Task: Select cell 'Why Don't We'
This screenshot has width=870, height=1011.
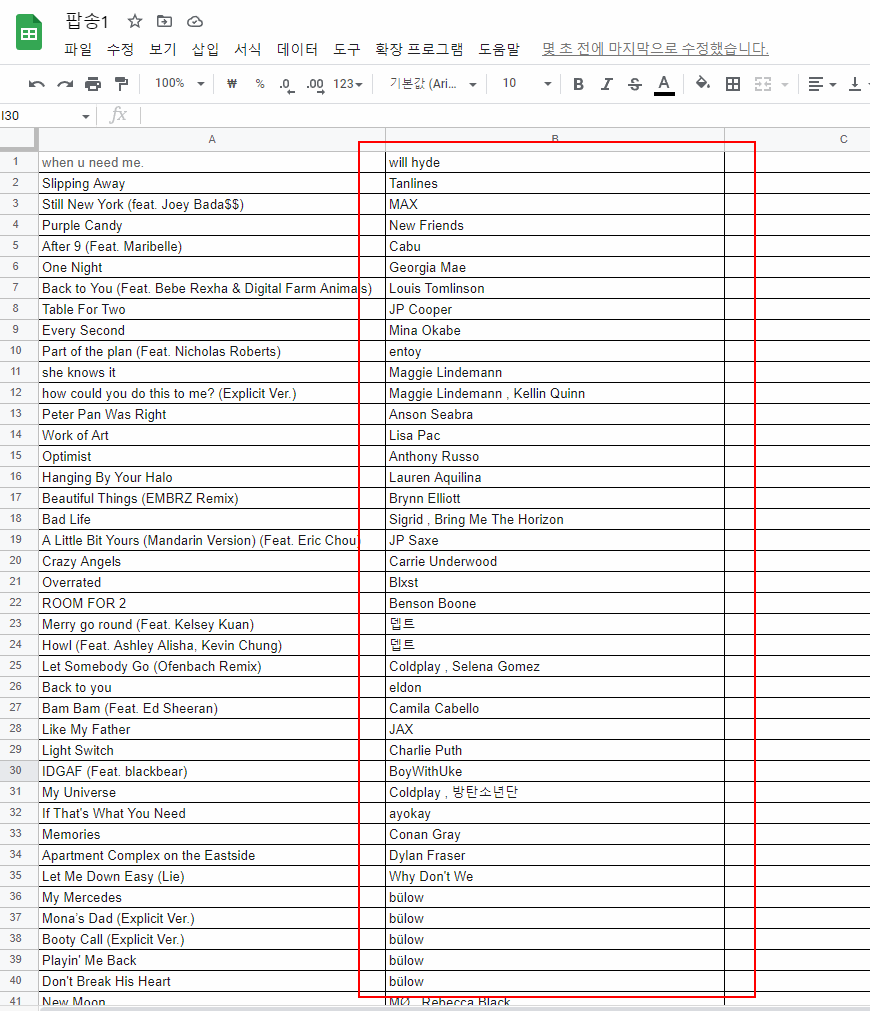Action: (x=555, y=876)
